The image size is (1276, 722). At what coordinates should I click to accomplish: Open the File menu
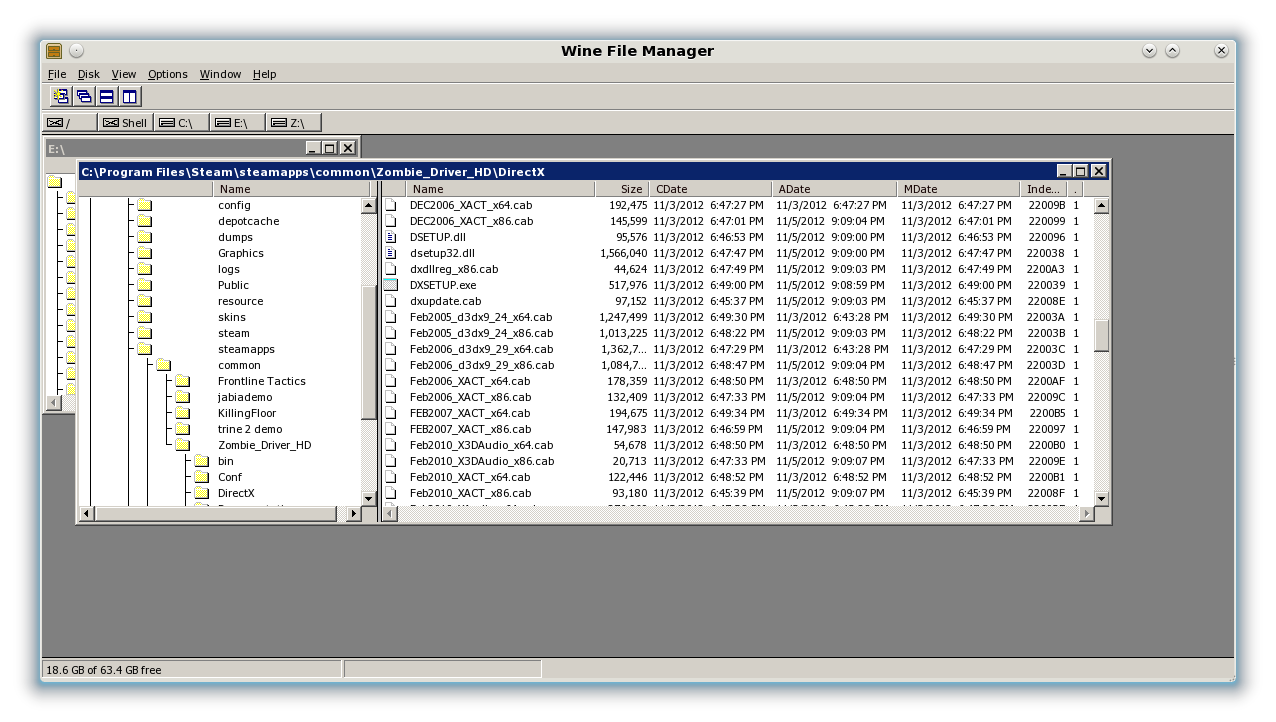[57, 74]
